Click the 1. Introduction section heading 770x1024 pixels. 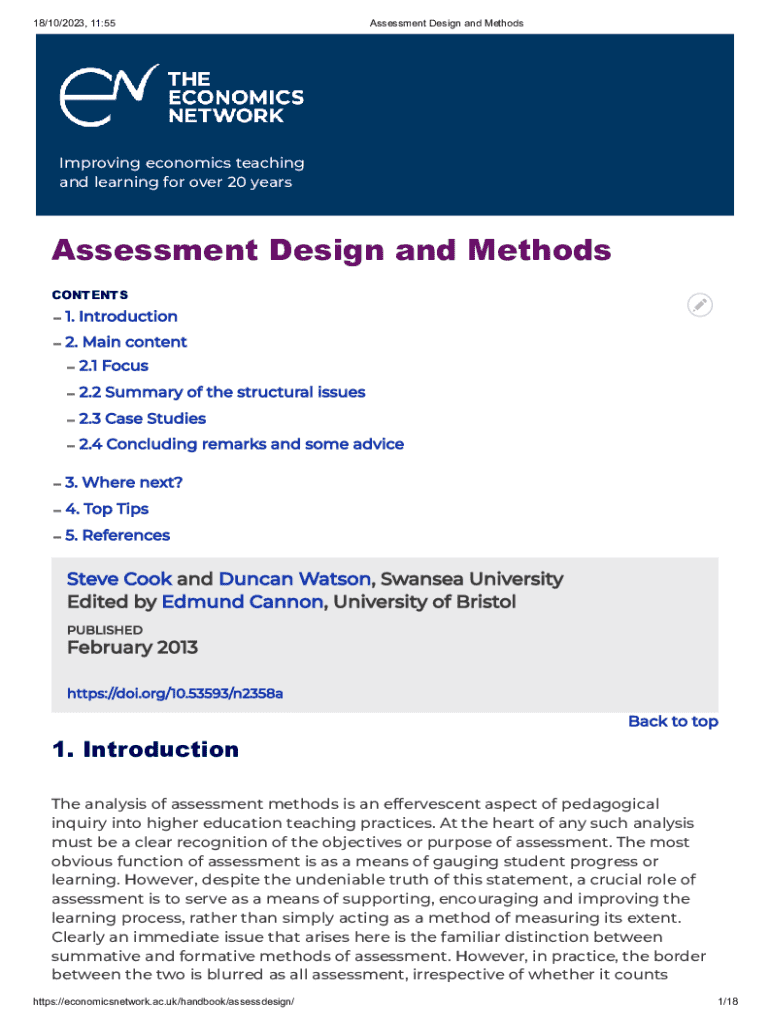tap(145, 750)
